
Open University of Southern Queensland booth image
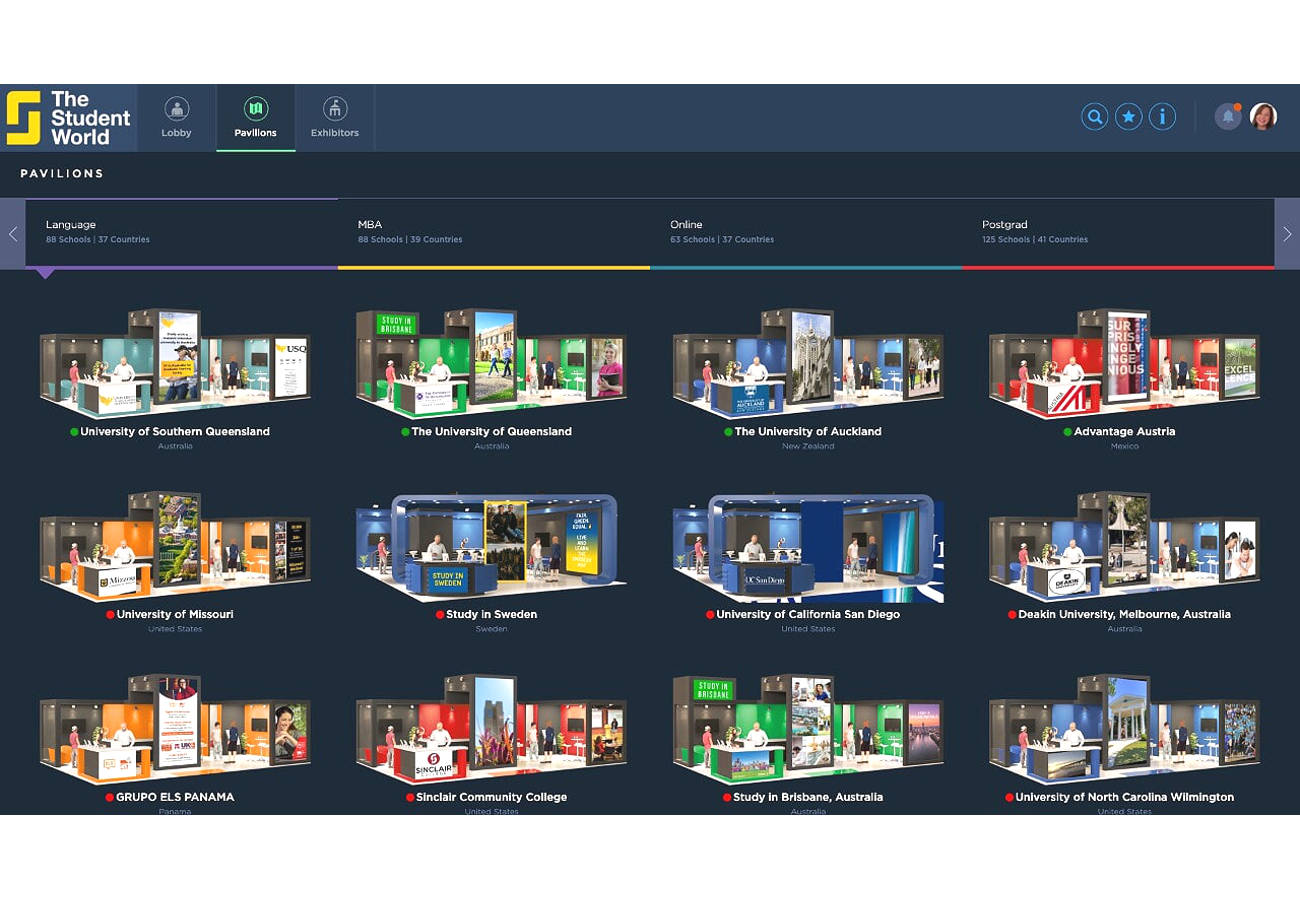pos(175,364)
